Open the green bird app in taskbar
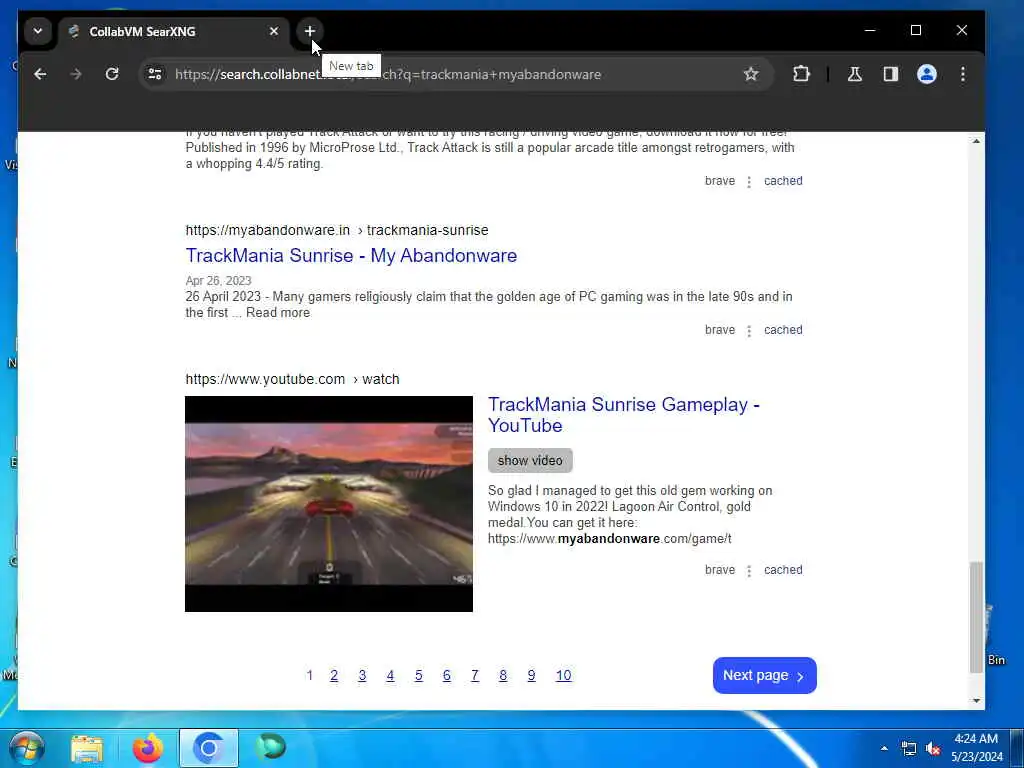The image size is (1024, 768). click(x=270, y=746)
